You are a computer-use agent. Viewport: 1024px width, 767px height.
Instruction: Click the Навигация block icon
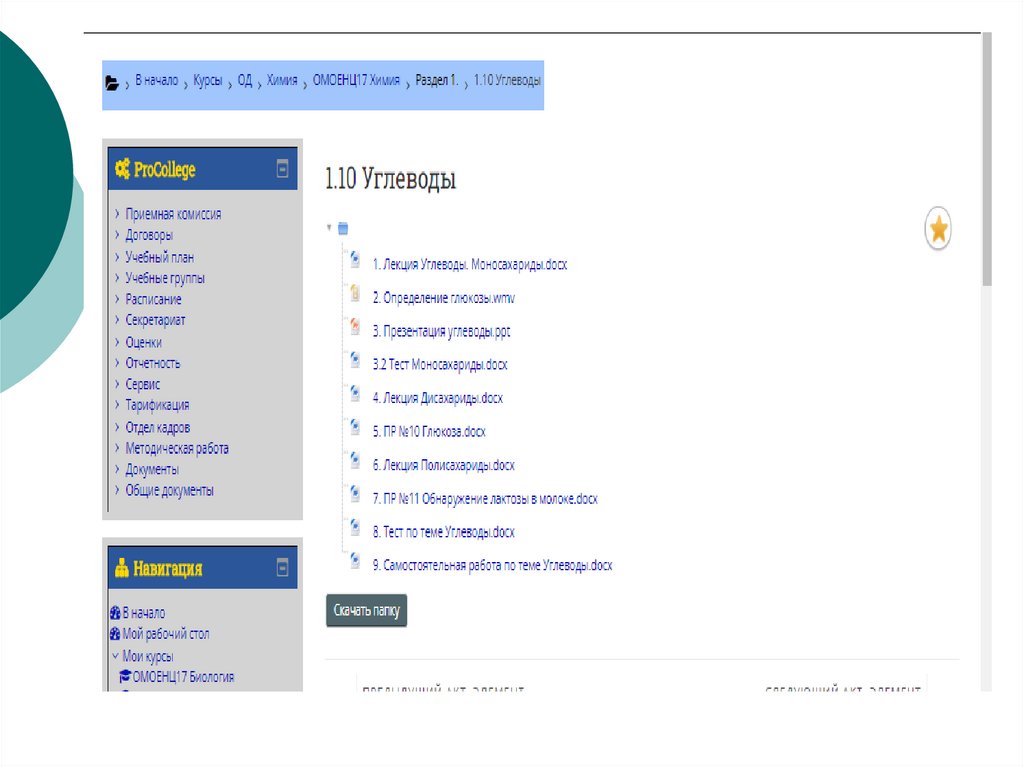[x=121, y=568]
